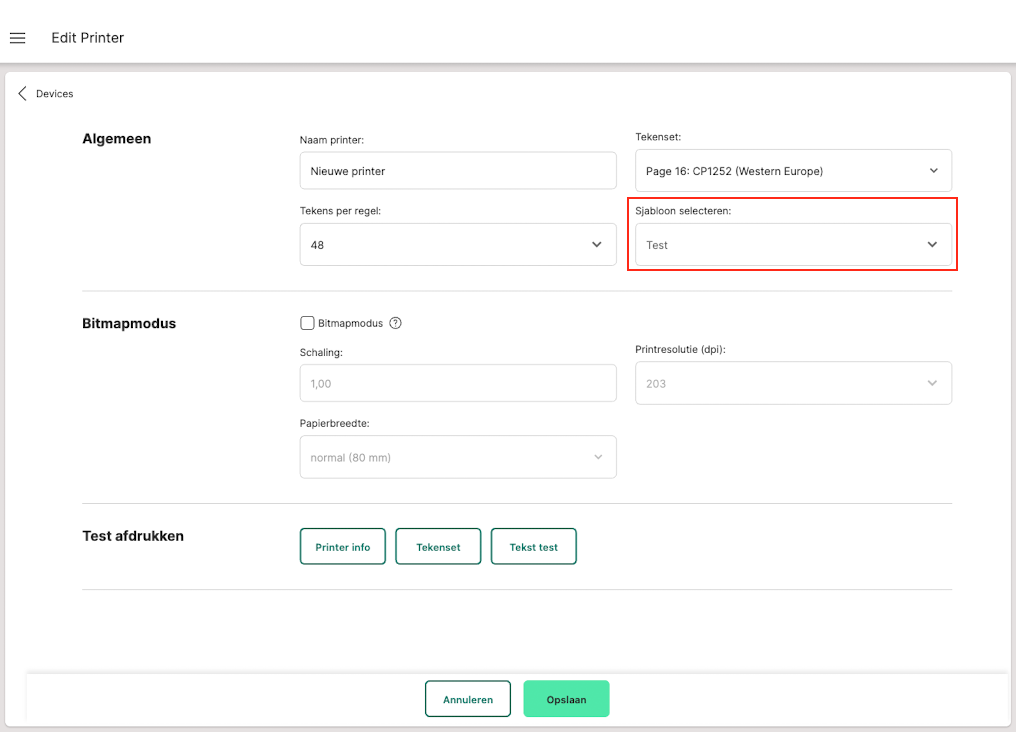Click the arrow in Tekenset dropdown field
Screen dimensions: 1016x732
pyautogui.click(x=933, y=171)
